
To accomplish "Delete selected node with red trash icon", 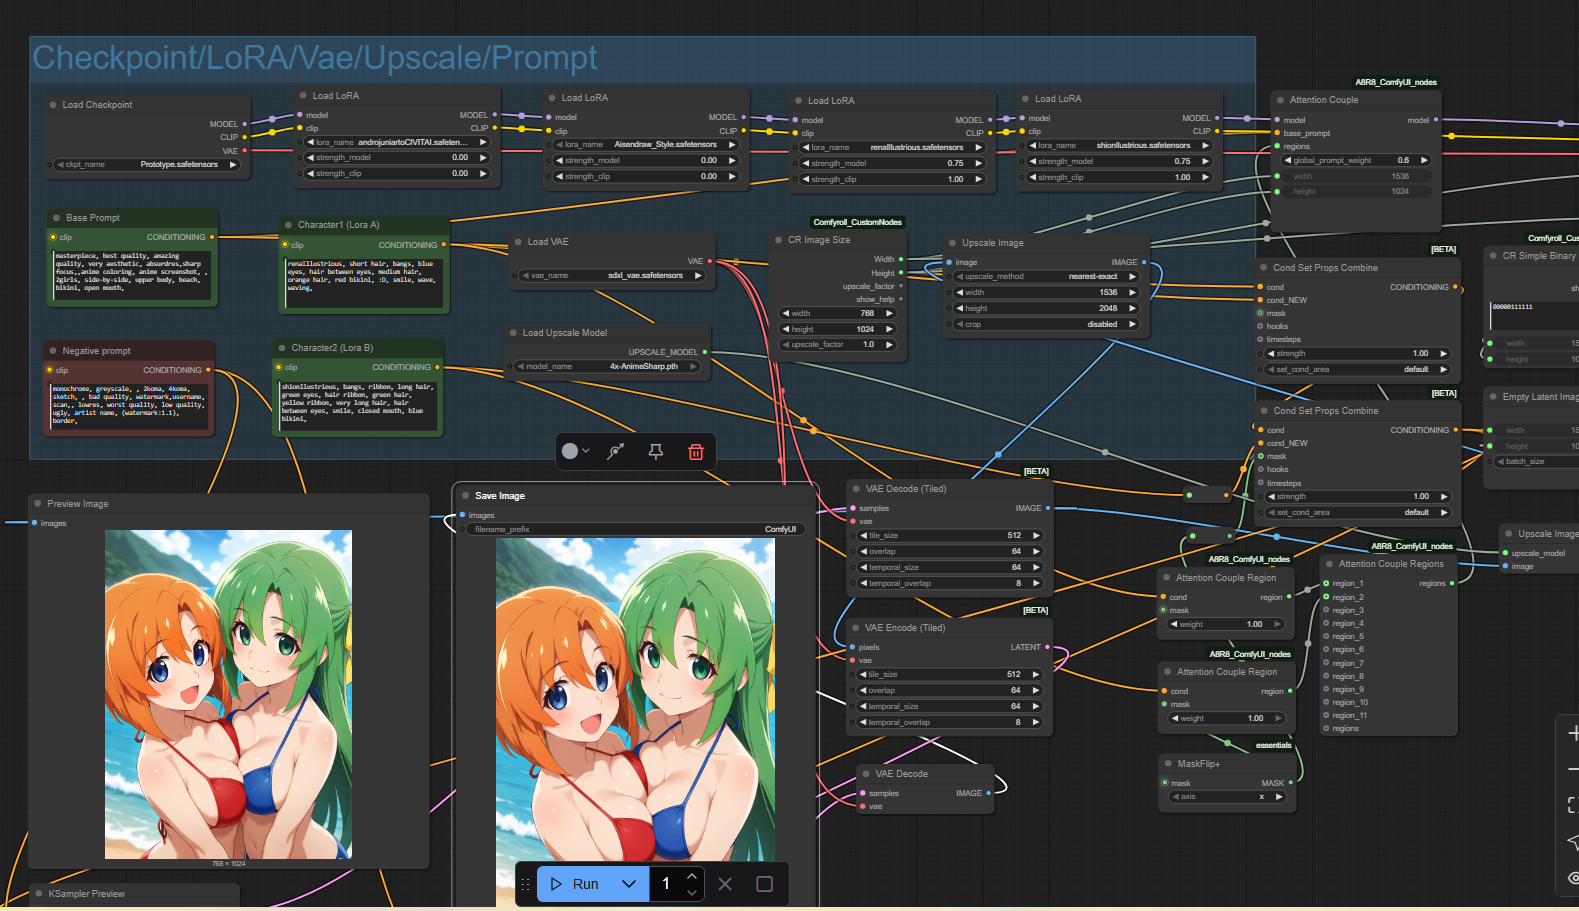I will 696,452.
